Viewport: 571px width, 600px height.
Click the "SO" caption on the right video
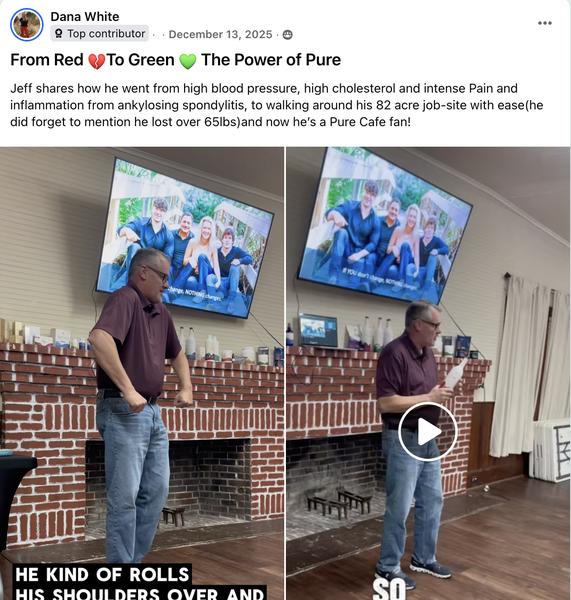[x=389, y=589]
